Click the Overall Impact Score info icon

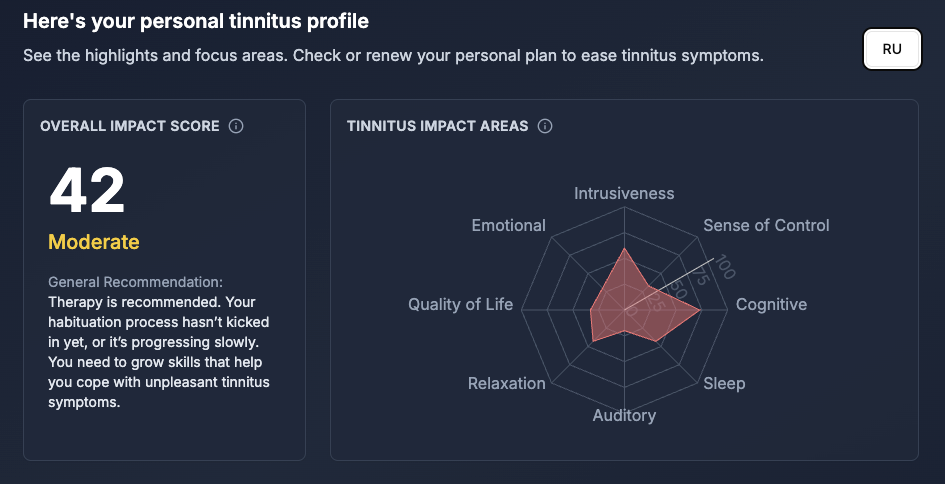pyautogui.click(x=236, y=126)
